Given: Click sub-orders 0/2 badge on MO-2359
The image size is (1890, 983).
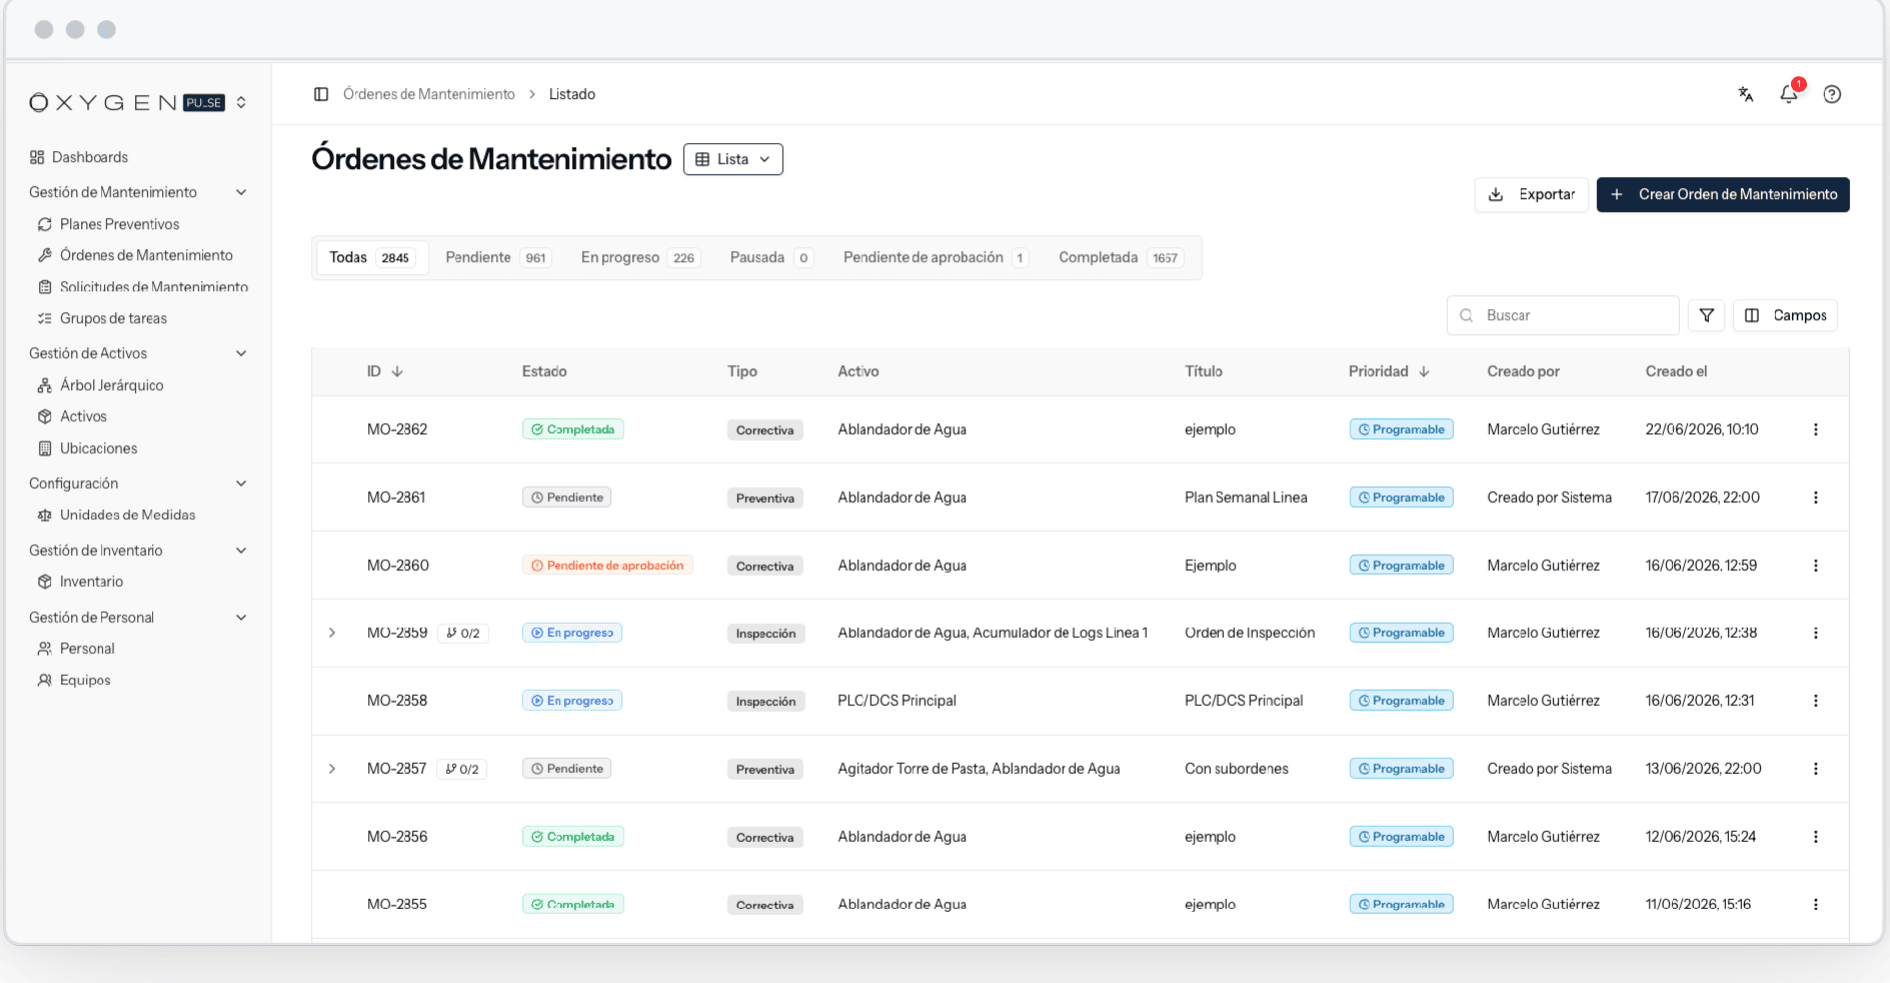Looking at the screenshot, I should tap(463, 633).
